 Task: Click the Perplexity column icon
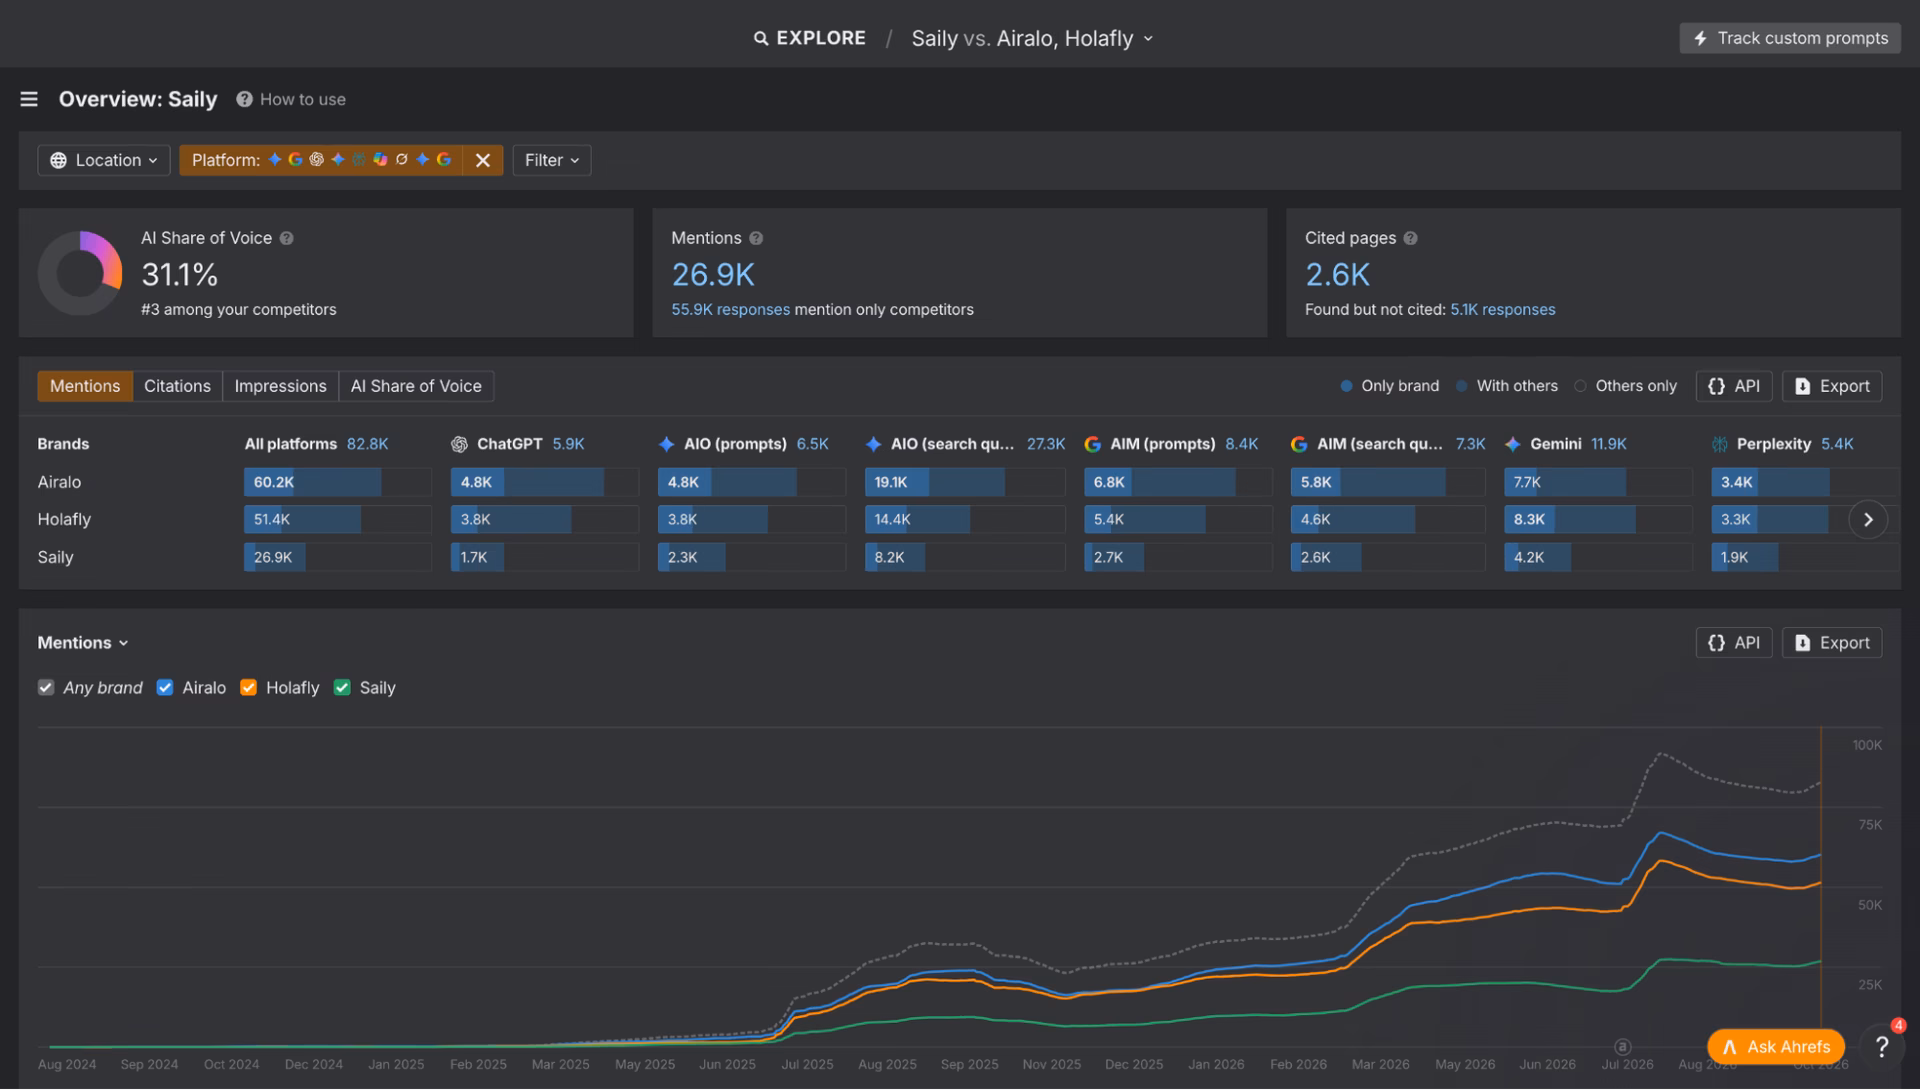pos(1720,444)
